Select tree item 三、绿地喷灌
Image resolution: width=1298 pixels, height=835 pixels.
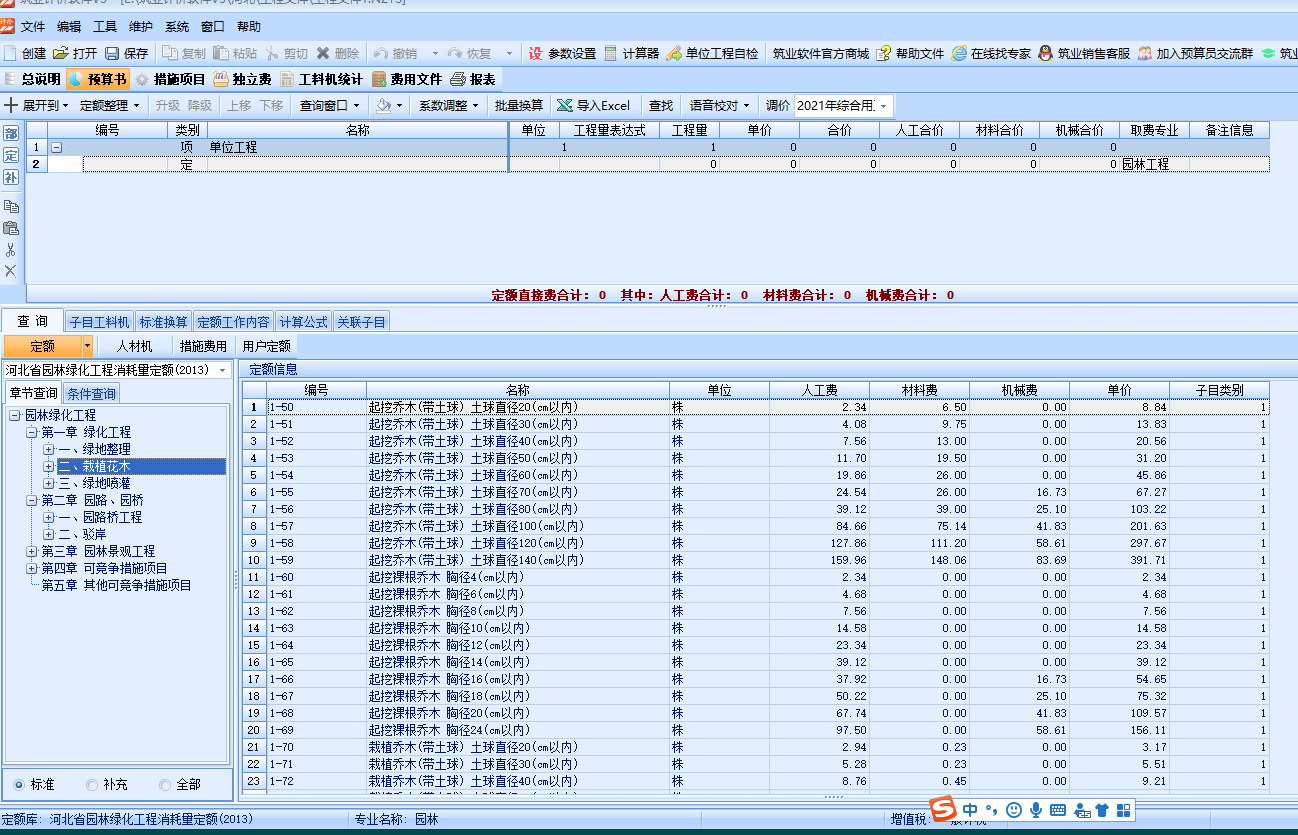[x=94, y=483]
